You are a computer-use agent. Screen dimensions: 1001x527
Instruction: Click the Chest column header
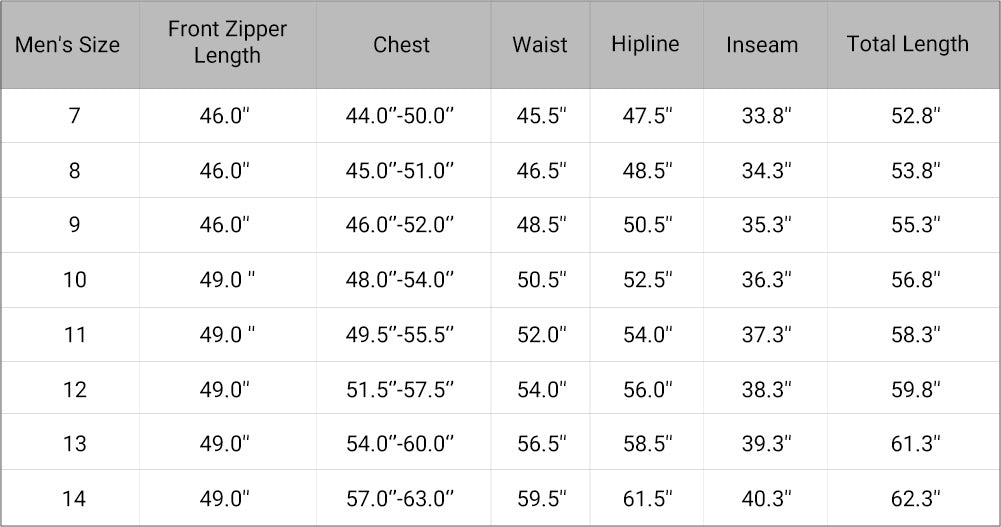[x=401, y=45]
